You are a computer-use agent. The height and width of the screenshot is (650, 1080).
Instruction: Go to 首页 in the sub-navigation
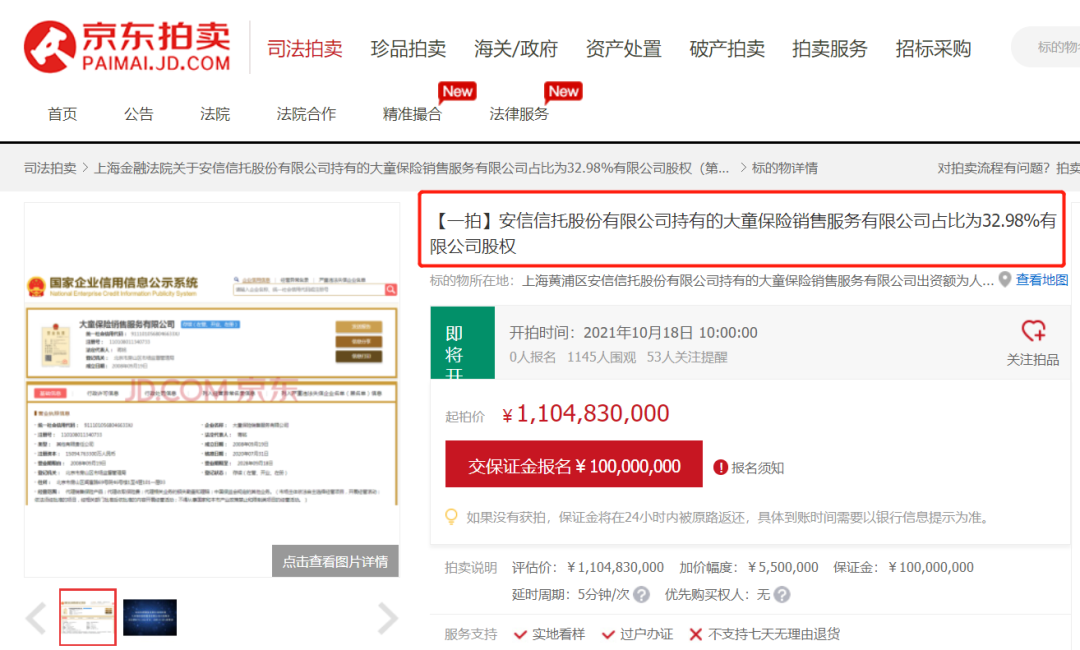63,114
